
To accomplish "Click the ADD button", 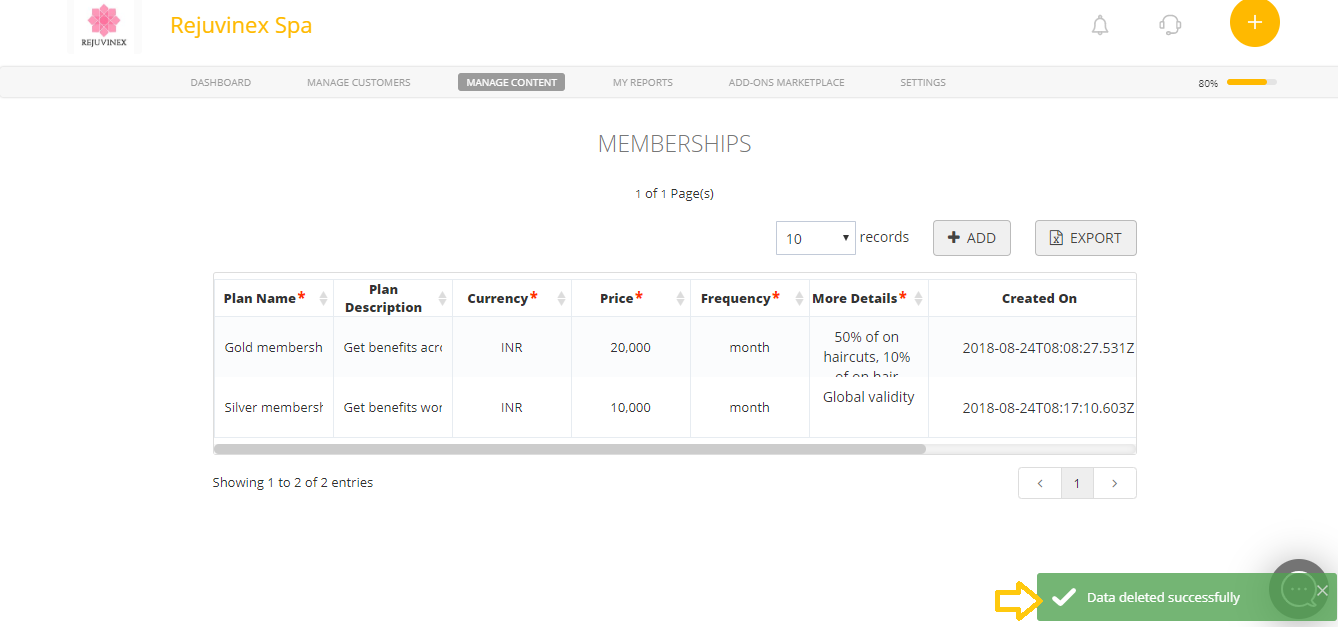I will pos(971,238).
